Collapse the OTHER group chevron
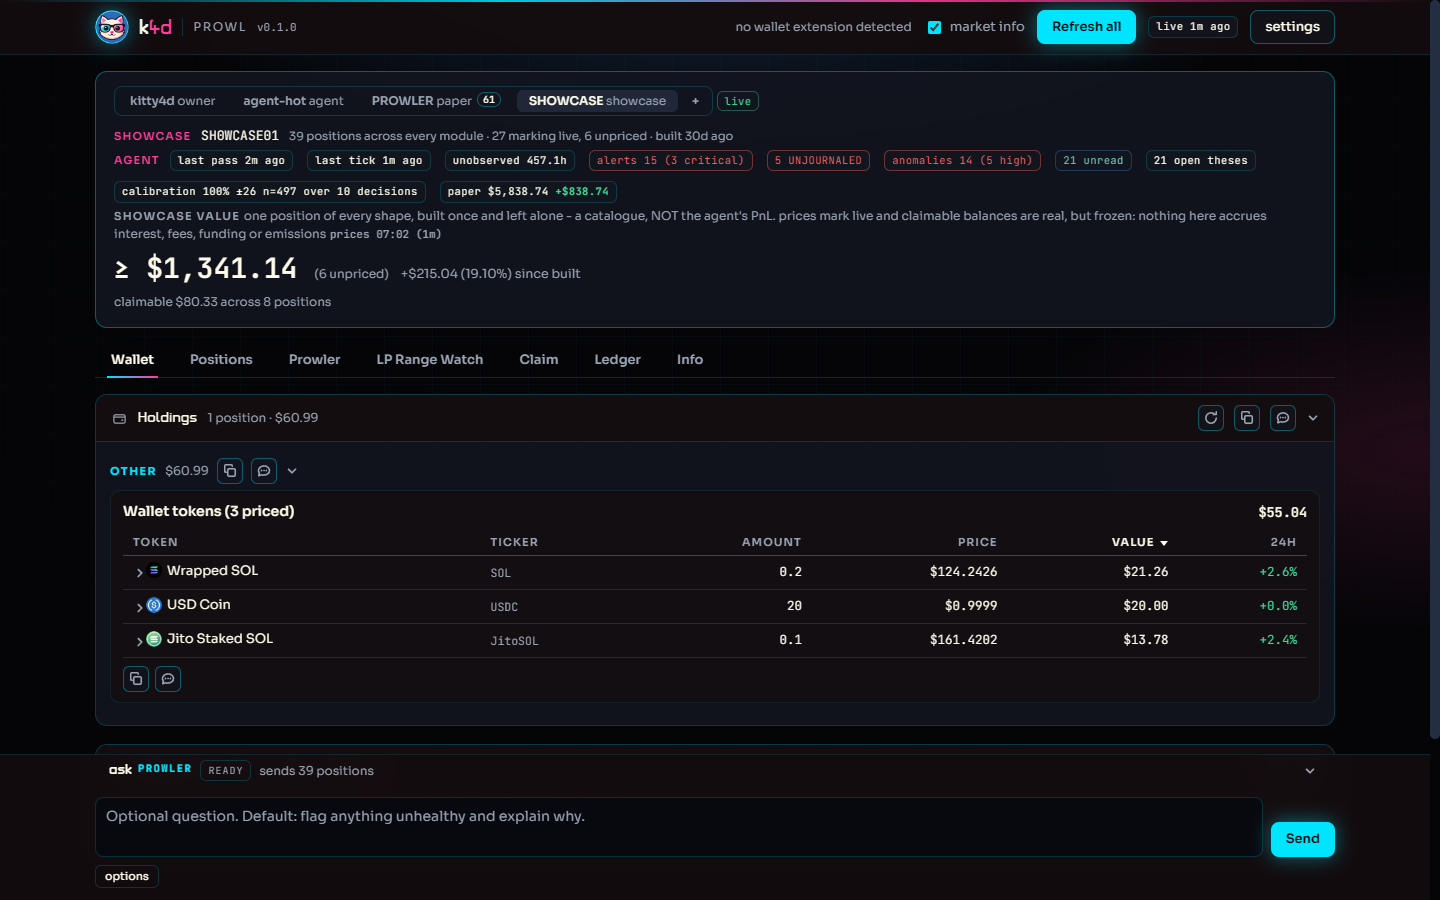This screenshot has height=900, width=1440. click(x=292, y=471)
